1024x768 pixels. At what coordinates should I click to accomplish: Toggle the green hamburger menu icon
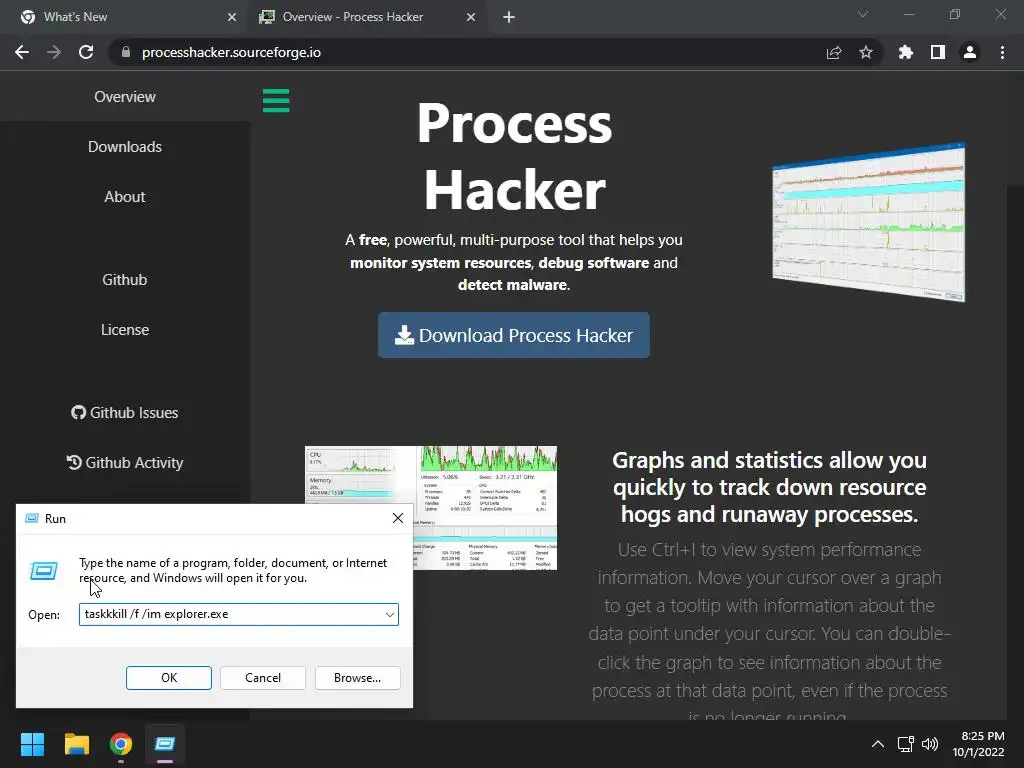click(x=276, y=101)
